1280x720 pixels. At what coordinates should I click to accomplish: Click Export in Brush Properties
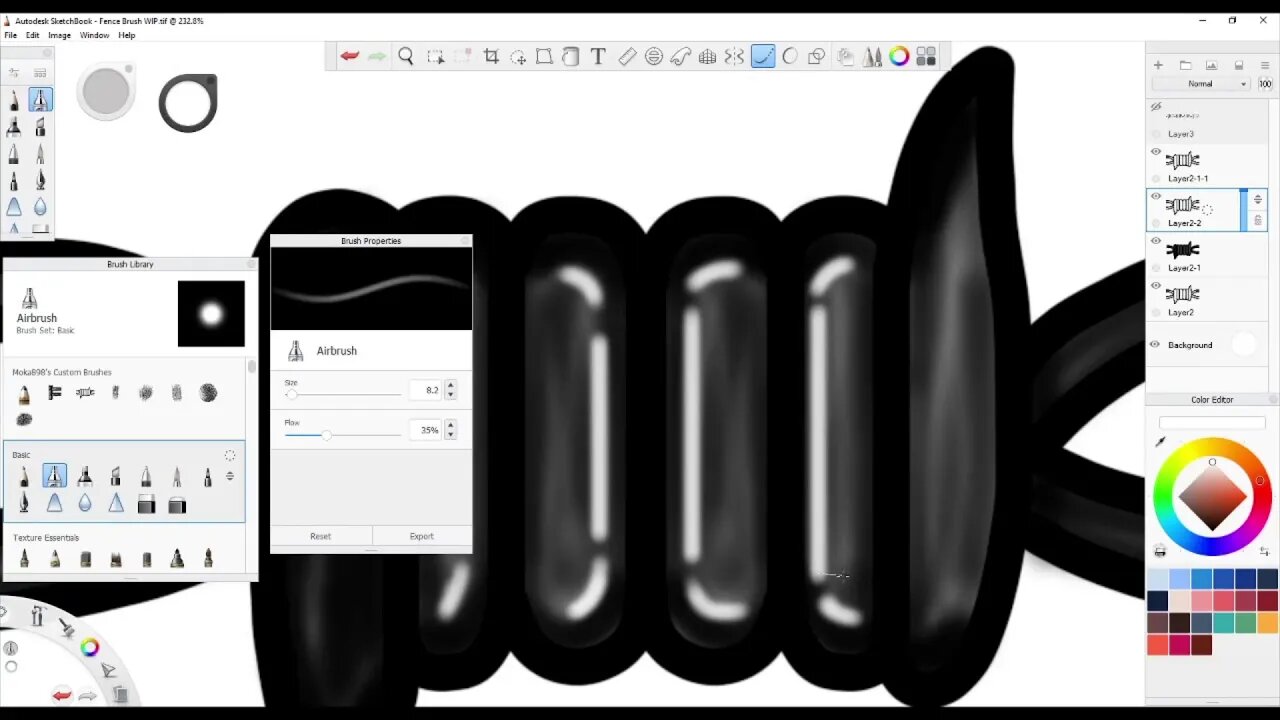(421, 536)
